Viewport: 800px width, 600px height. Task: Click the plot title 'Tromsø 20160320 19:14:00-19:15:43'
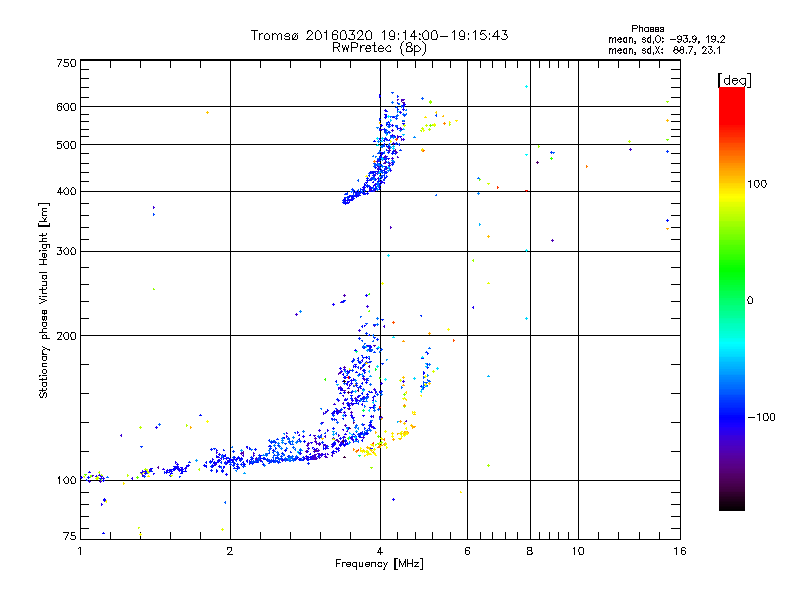pyautogui.click(x=379, y=35)
